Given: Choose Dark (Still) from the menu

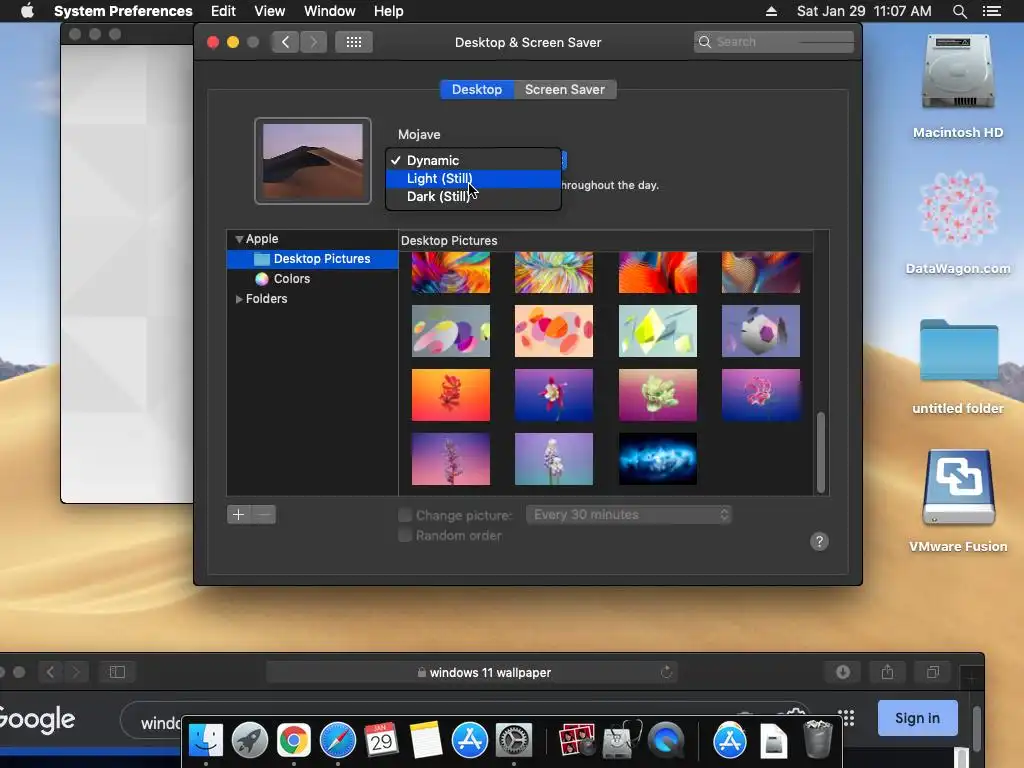Looking at the screenshot, I should pyautogui.click(x=473, y=197).
